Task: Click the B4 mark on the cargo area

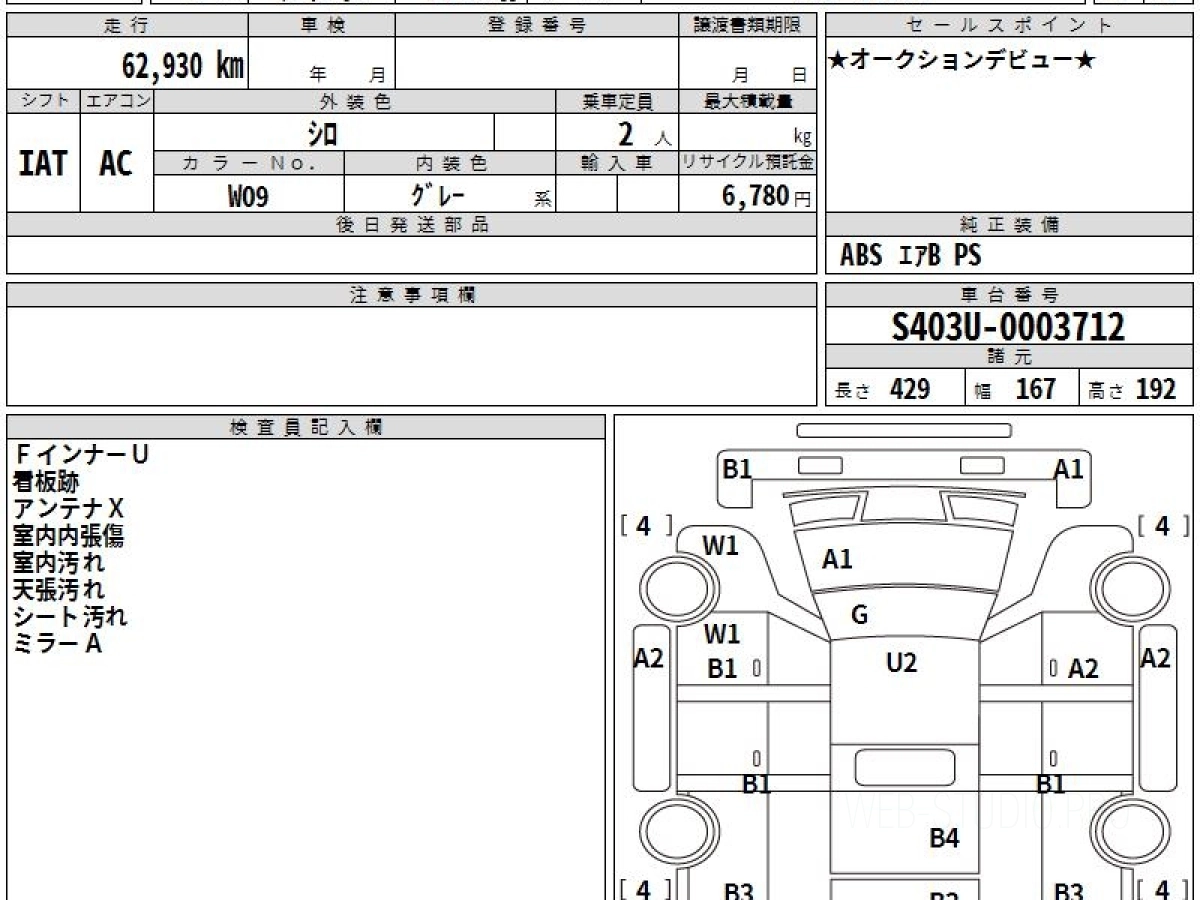Action: coord(944,838)
